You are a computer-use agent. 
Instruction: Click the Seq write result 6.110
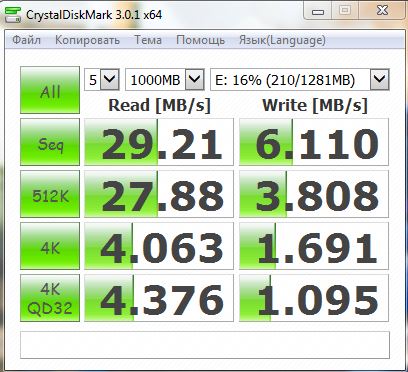point(314,142)
